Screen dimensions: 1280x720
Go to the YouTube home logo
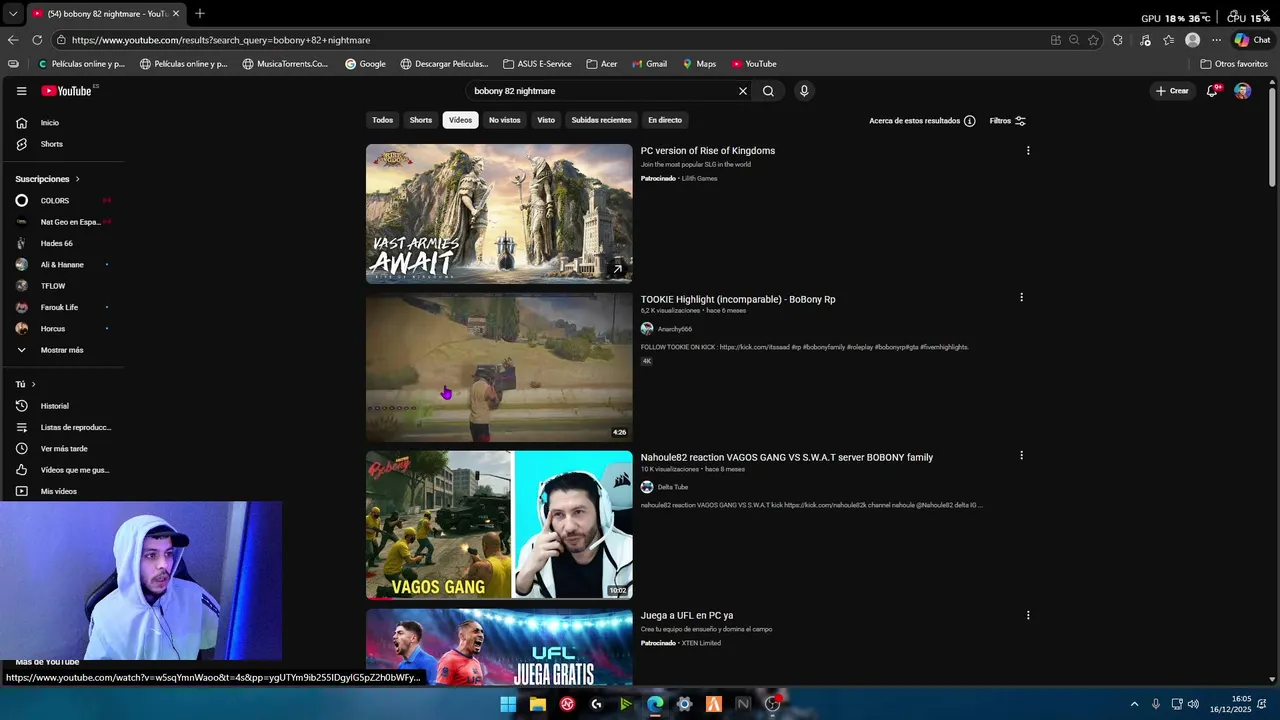[x=66, y=91]
